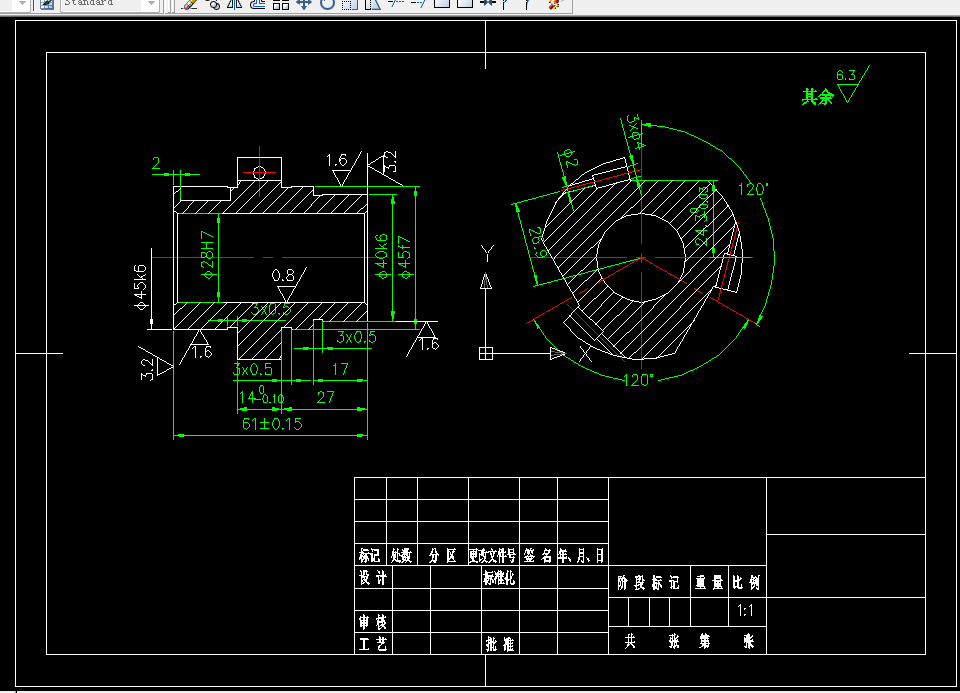The height and width of the screenshot is (693, 960).
Task: Select the 24.8 toleranced dimension in right view
Action: click(702, 216)
